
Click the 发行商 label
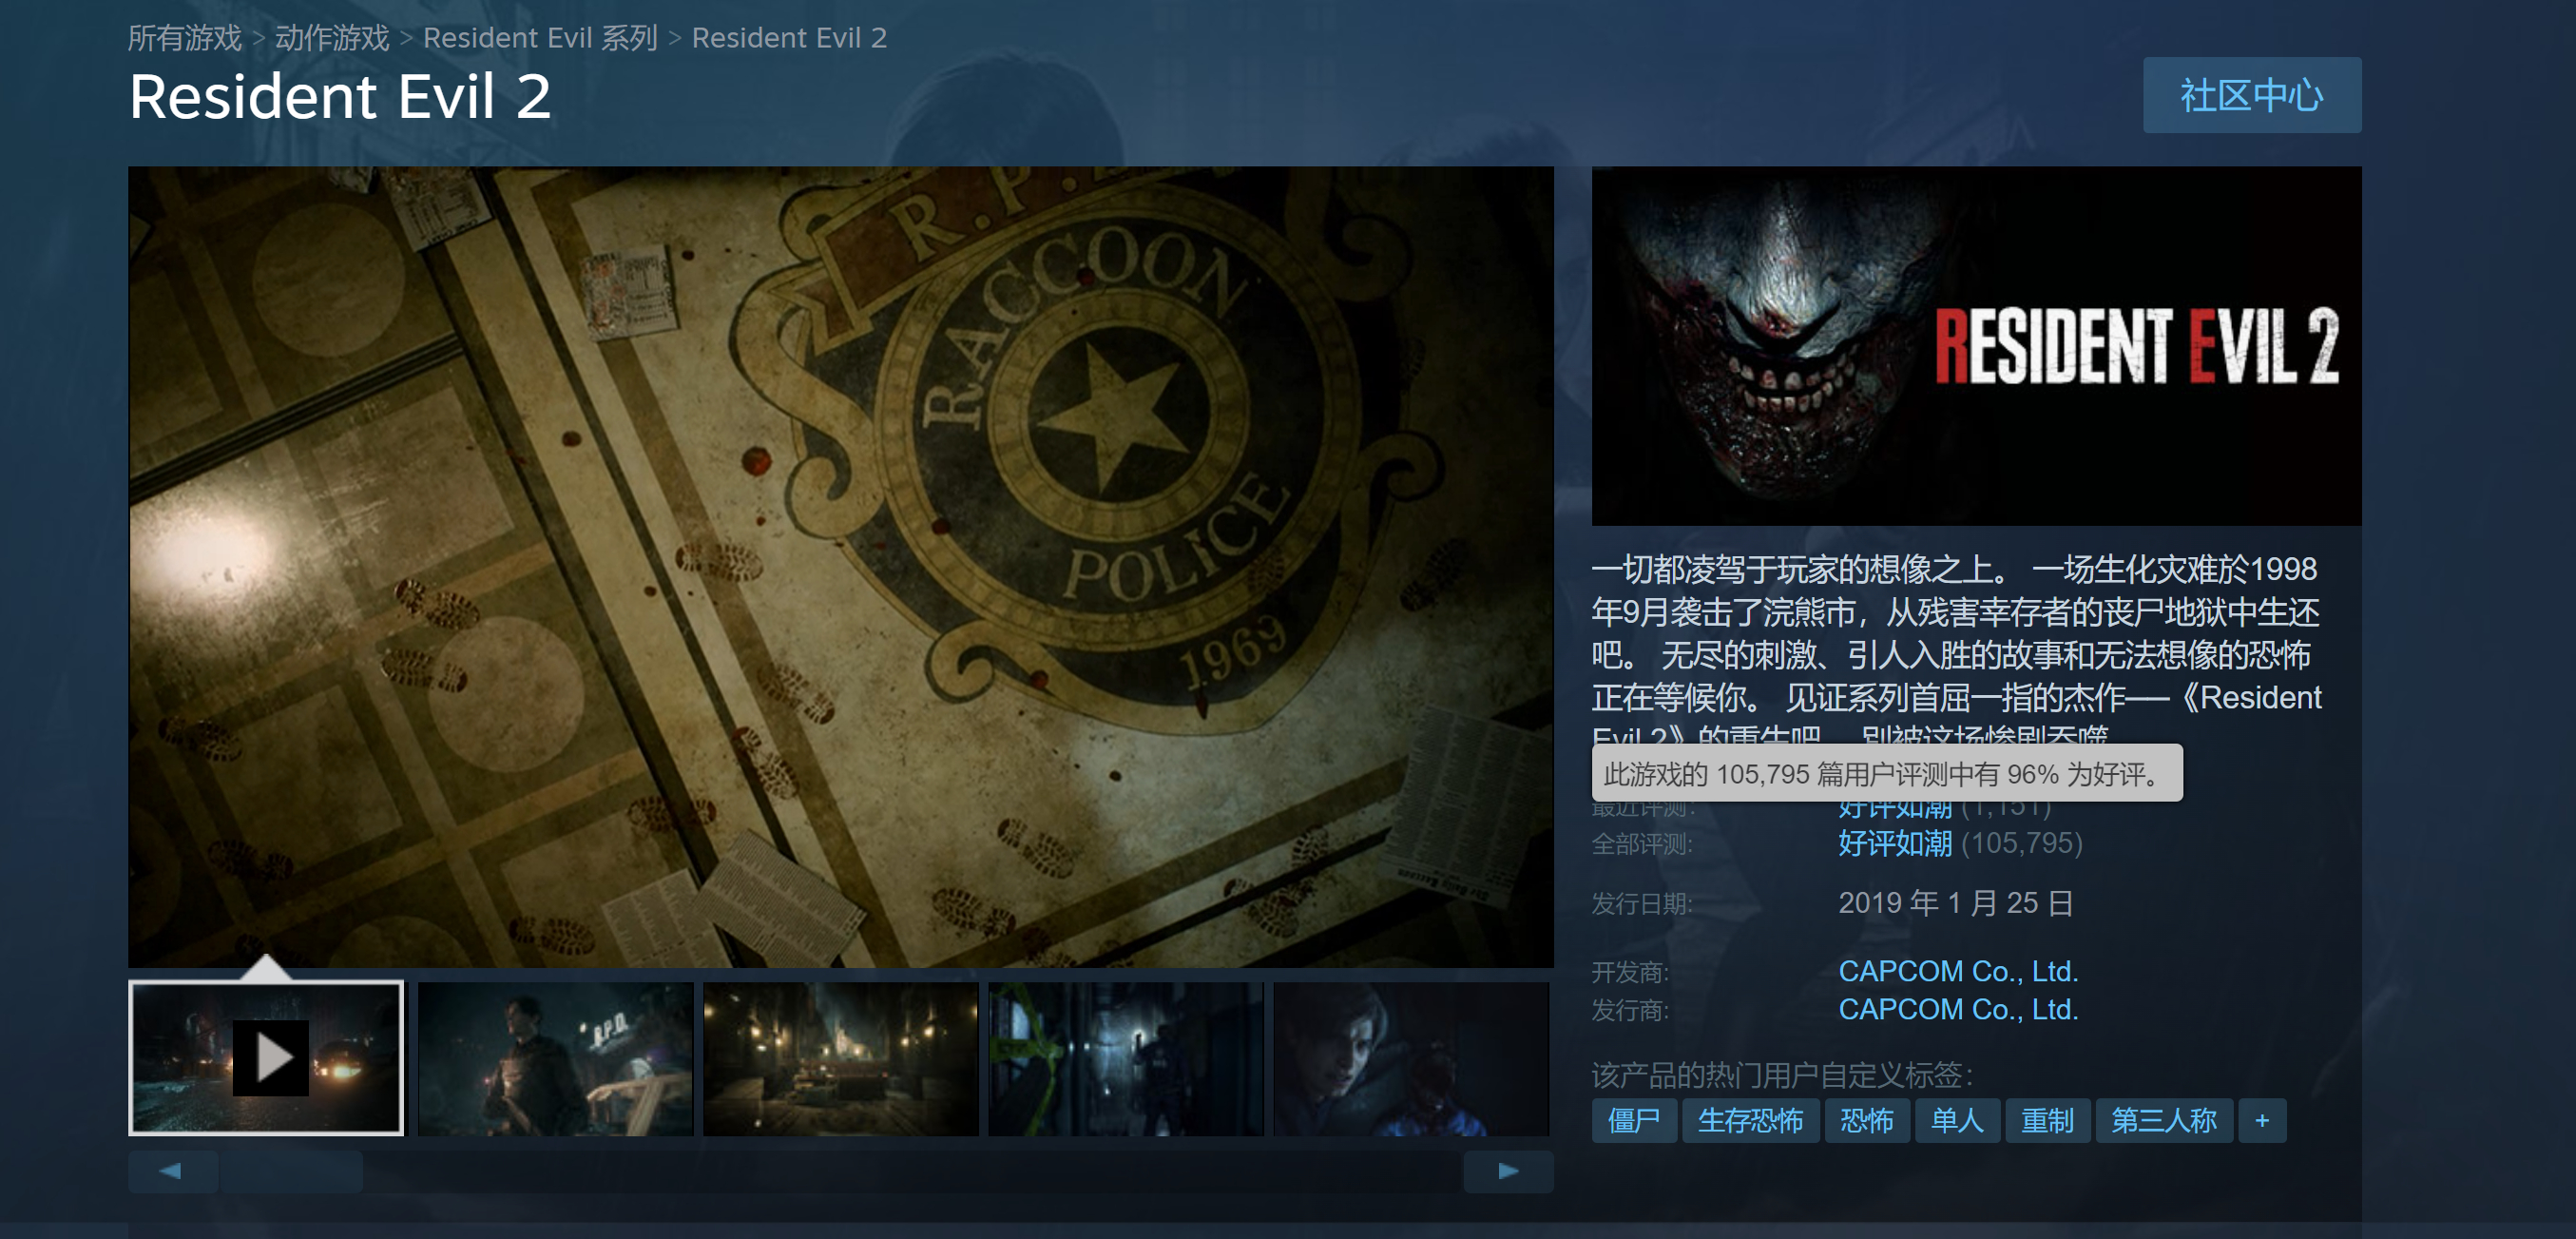click(1630, 1010)
